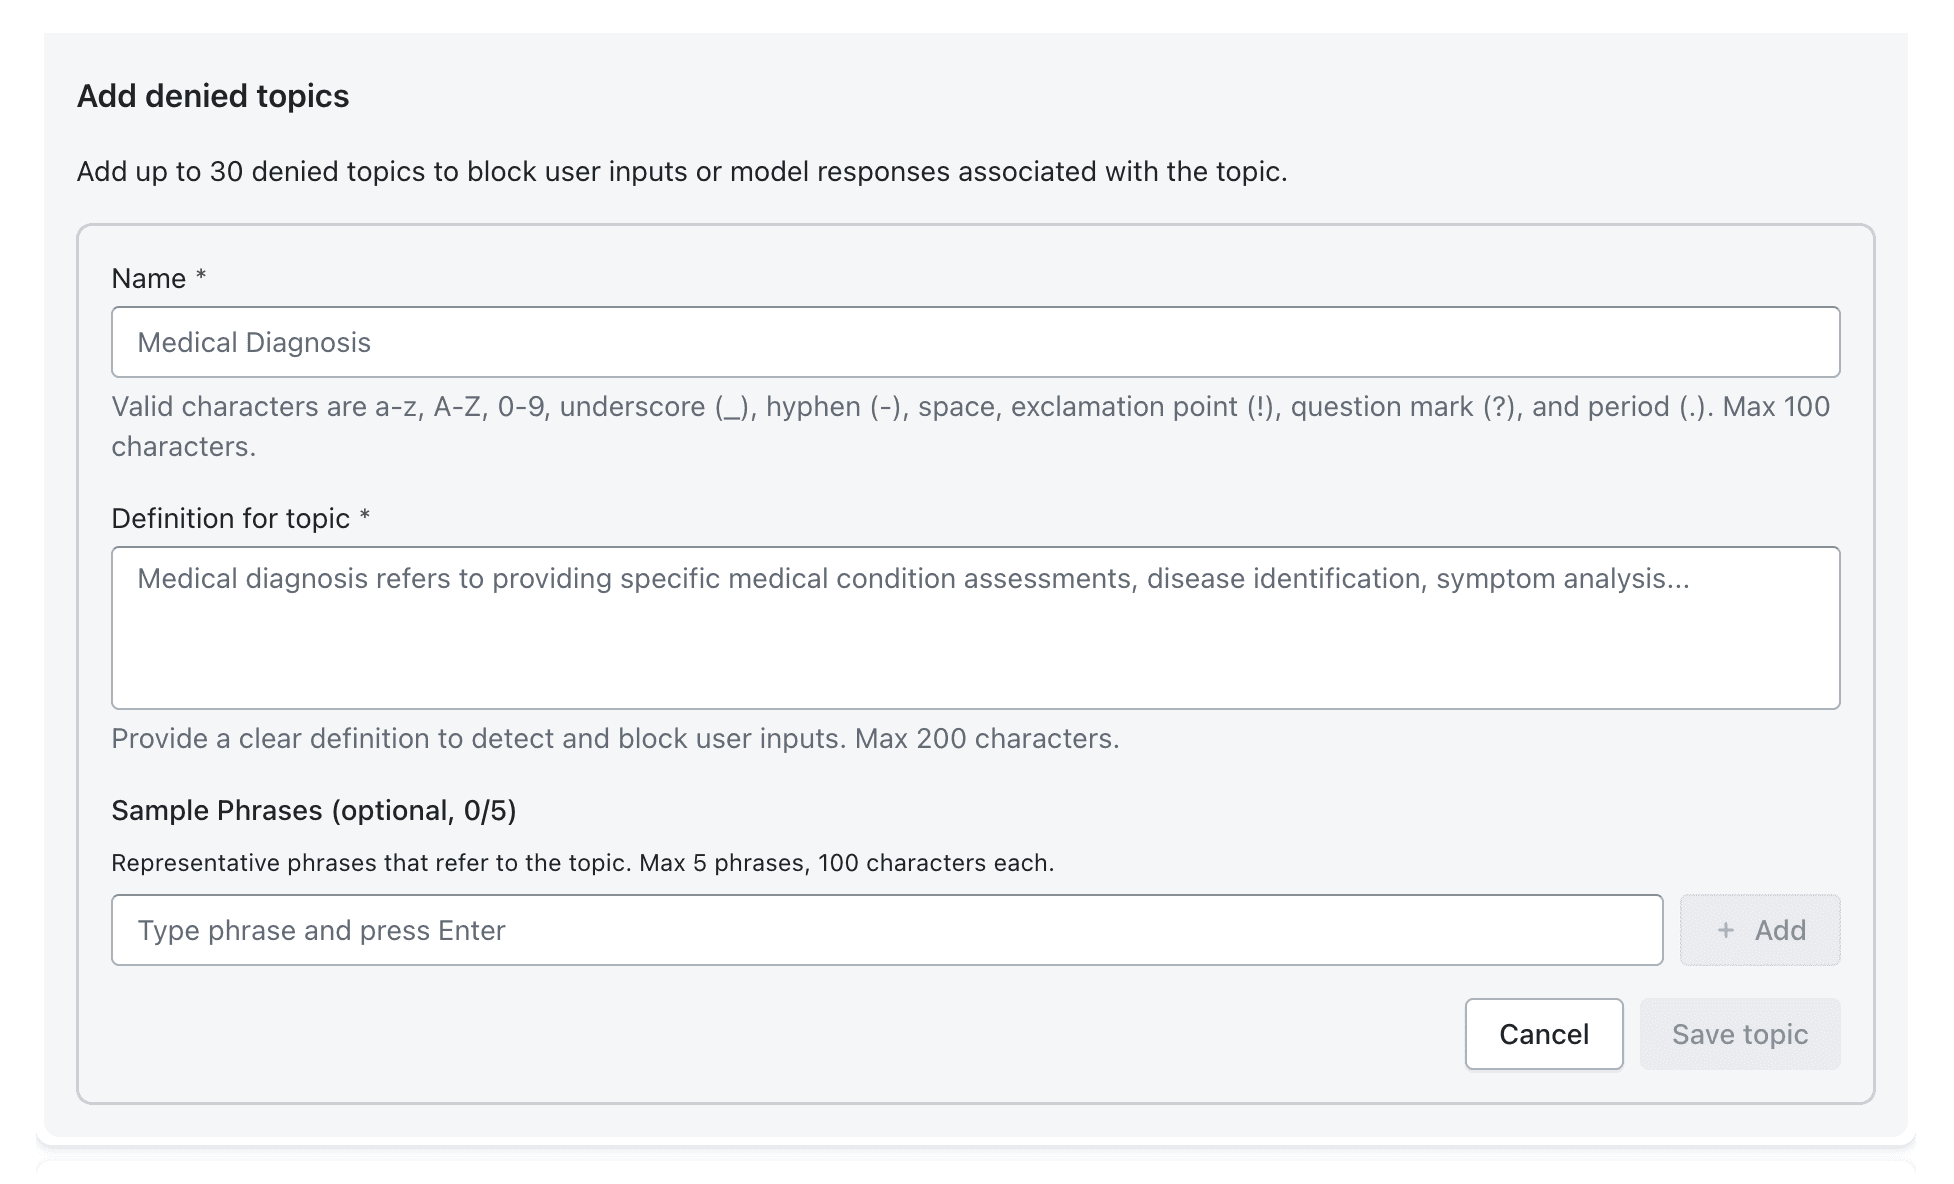This screenshot has width=1954, height=1184.
Task: Click the 'Definition for topic' label
Action: 230,518
